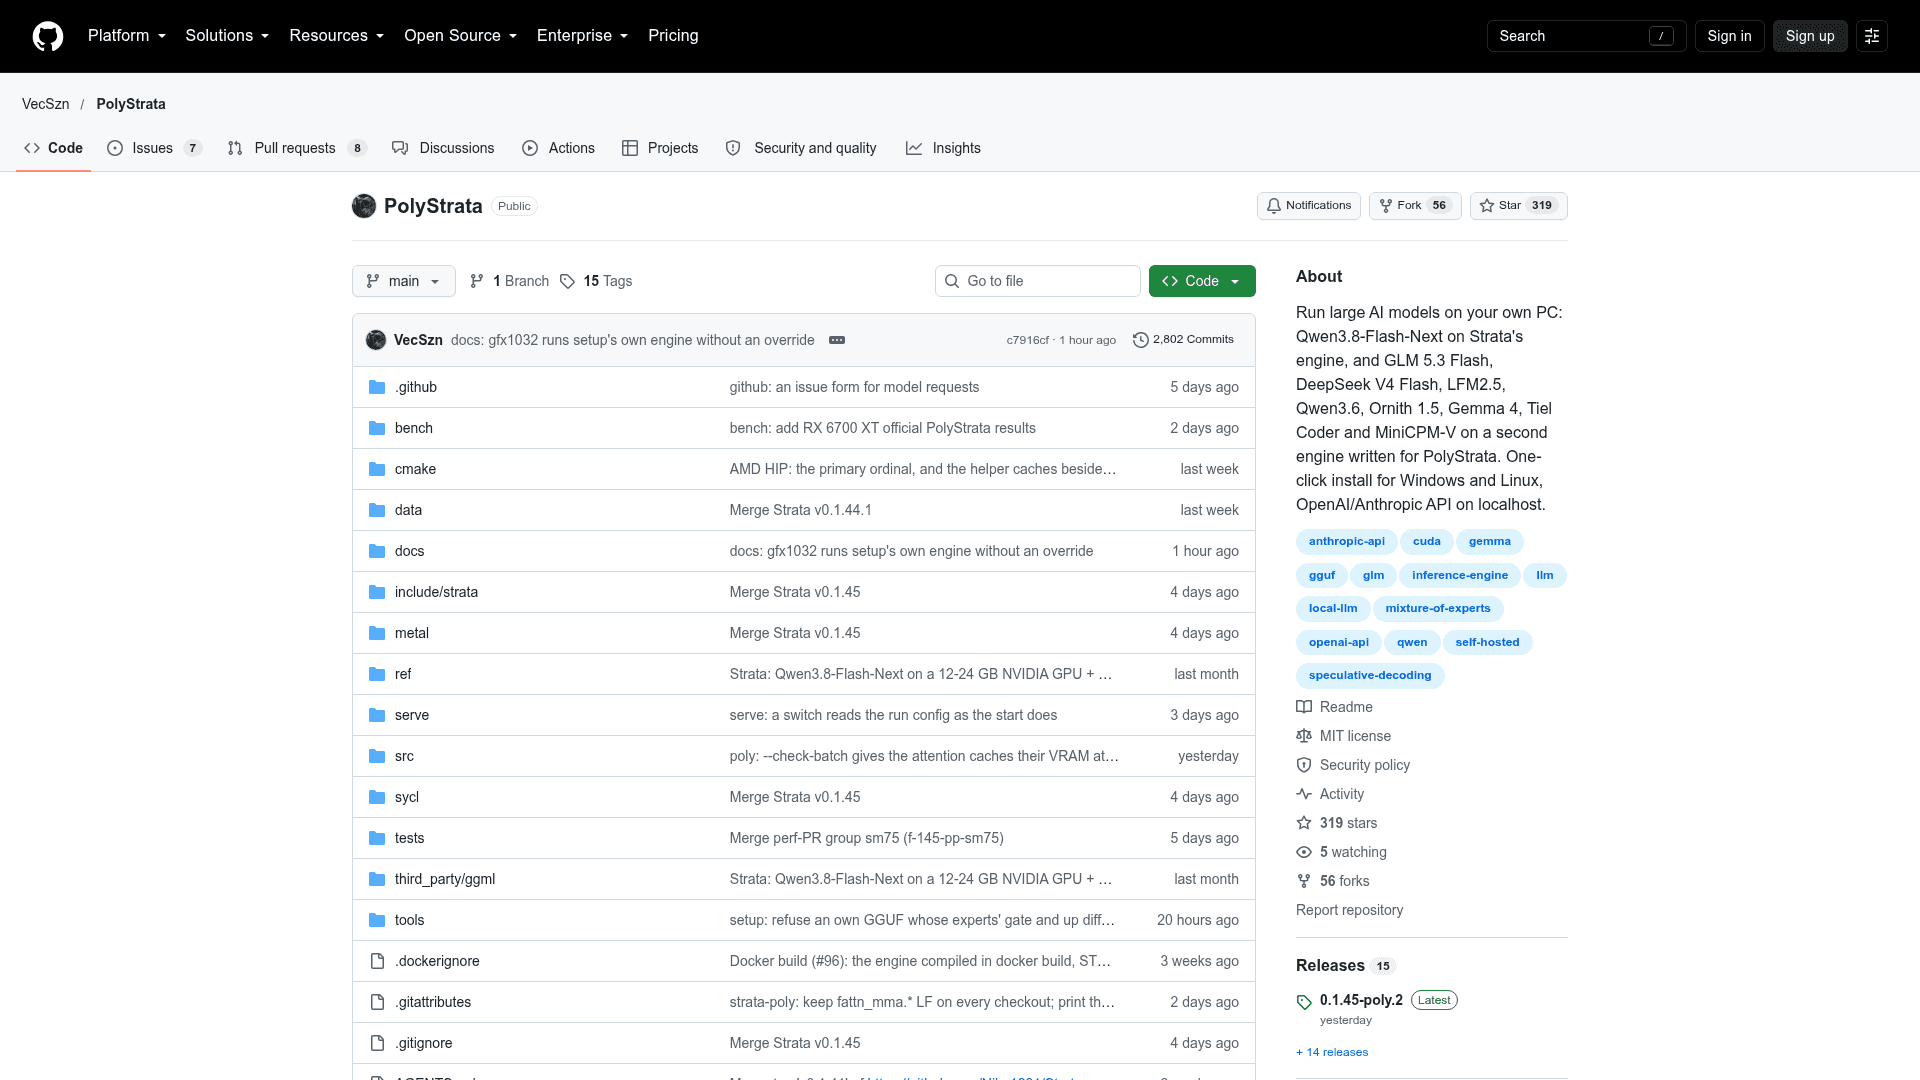Click the Notifications bell button
The width and height of the screenshot is (1920, 1080).
(1308, 206)
